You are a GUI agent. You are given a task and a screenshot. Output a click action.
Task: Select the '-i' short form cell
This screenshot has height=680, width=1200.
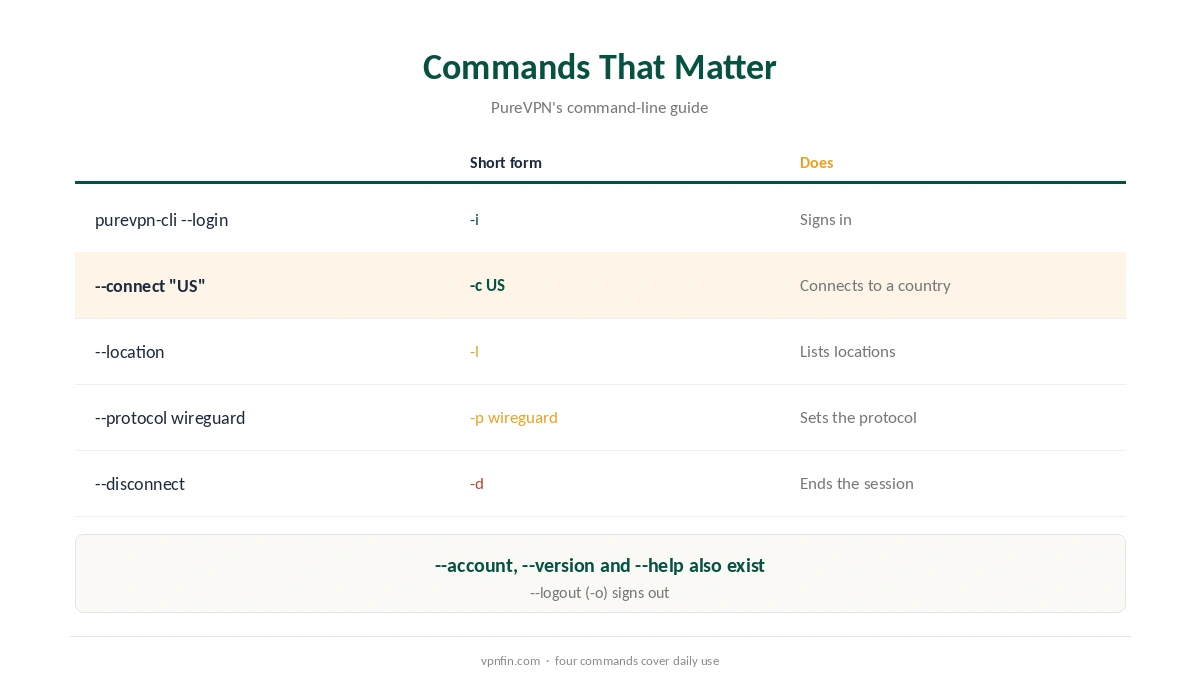[474, 219]
